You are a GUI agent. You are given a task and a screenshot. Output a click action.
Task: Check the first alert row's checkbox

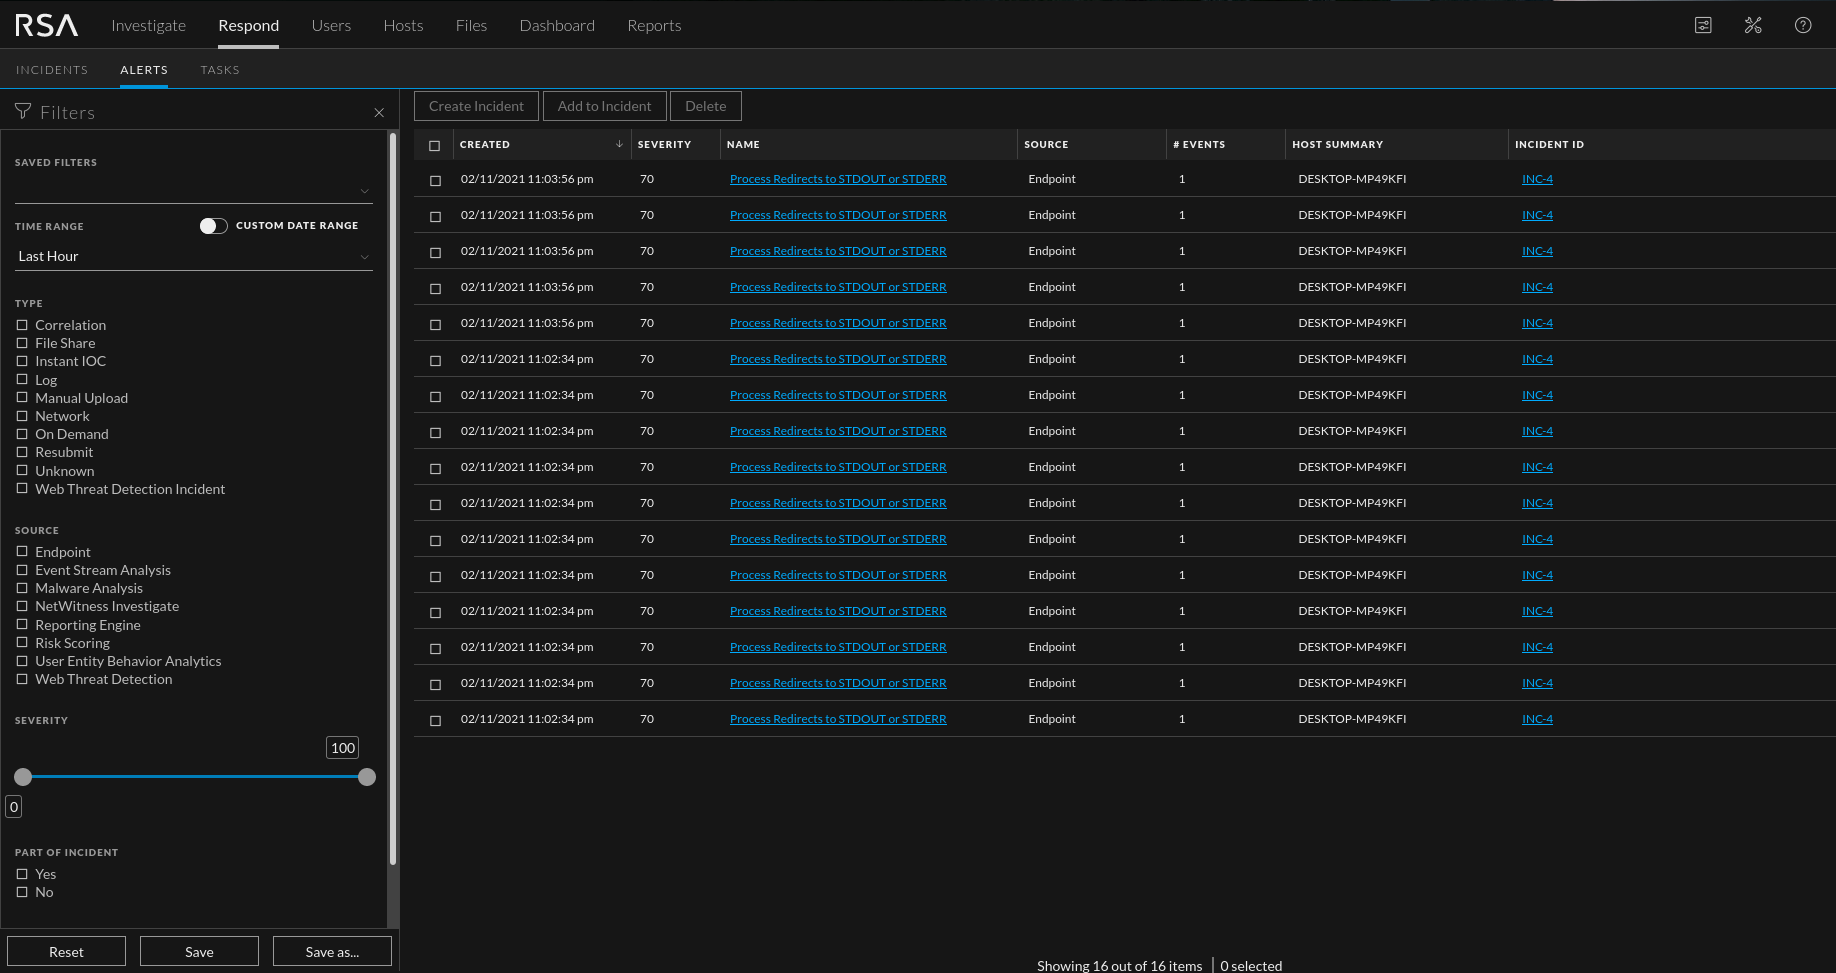coord(435,181)
